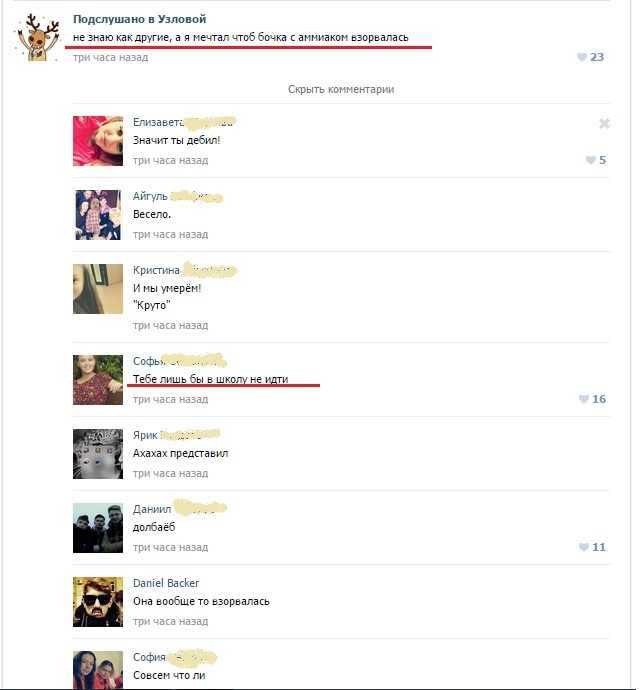Open Айгуль's group photo avatar

(98, 215)
